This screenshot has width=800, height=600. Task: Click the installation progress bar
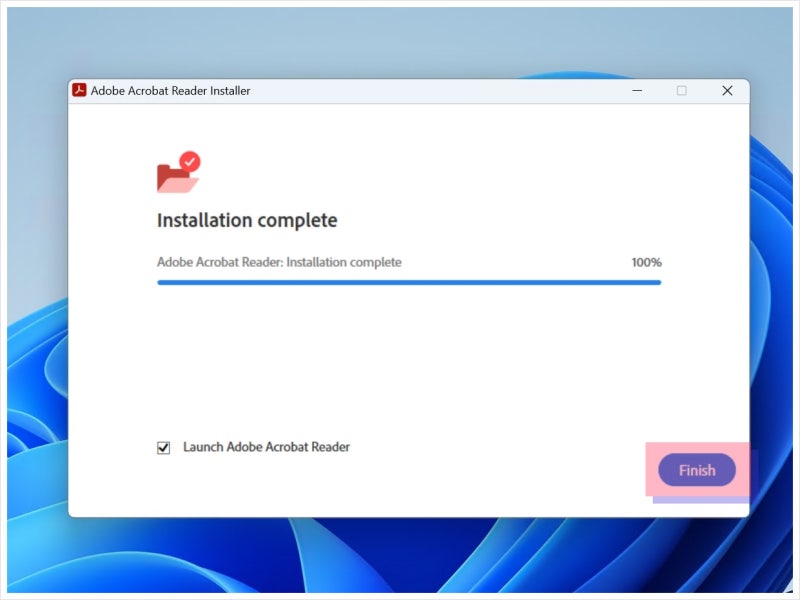tap(409, 282)
